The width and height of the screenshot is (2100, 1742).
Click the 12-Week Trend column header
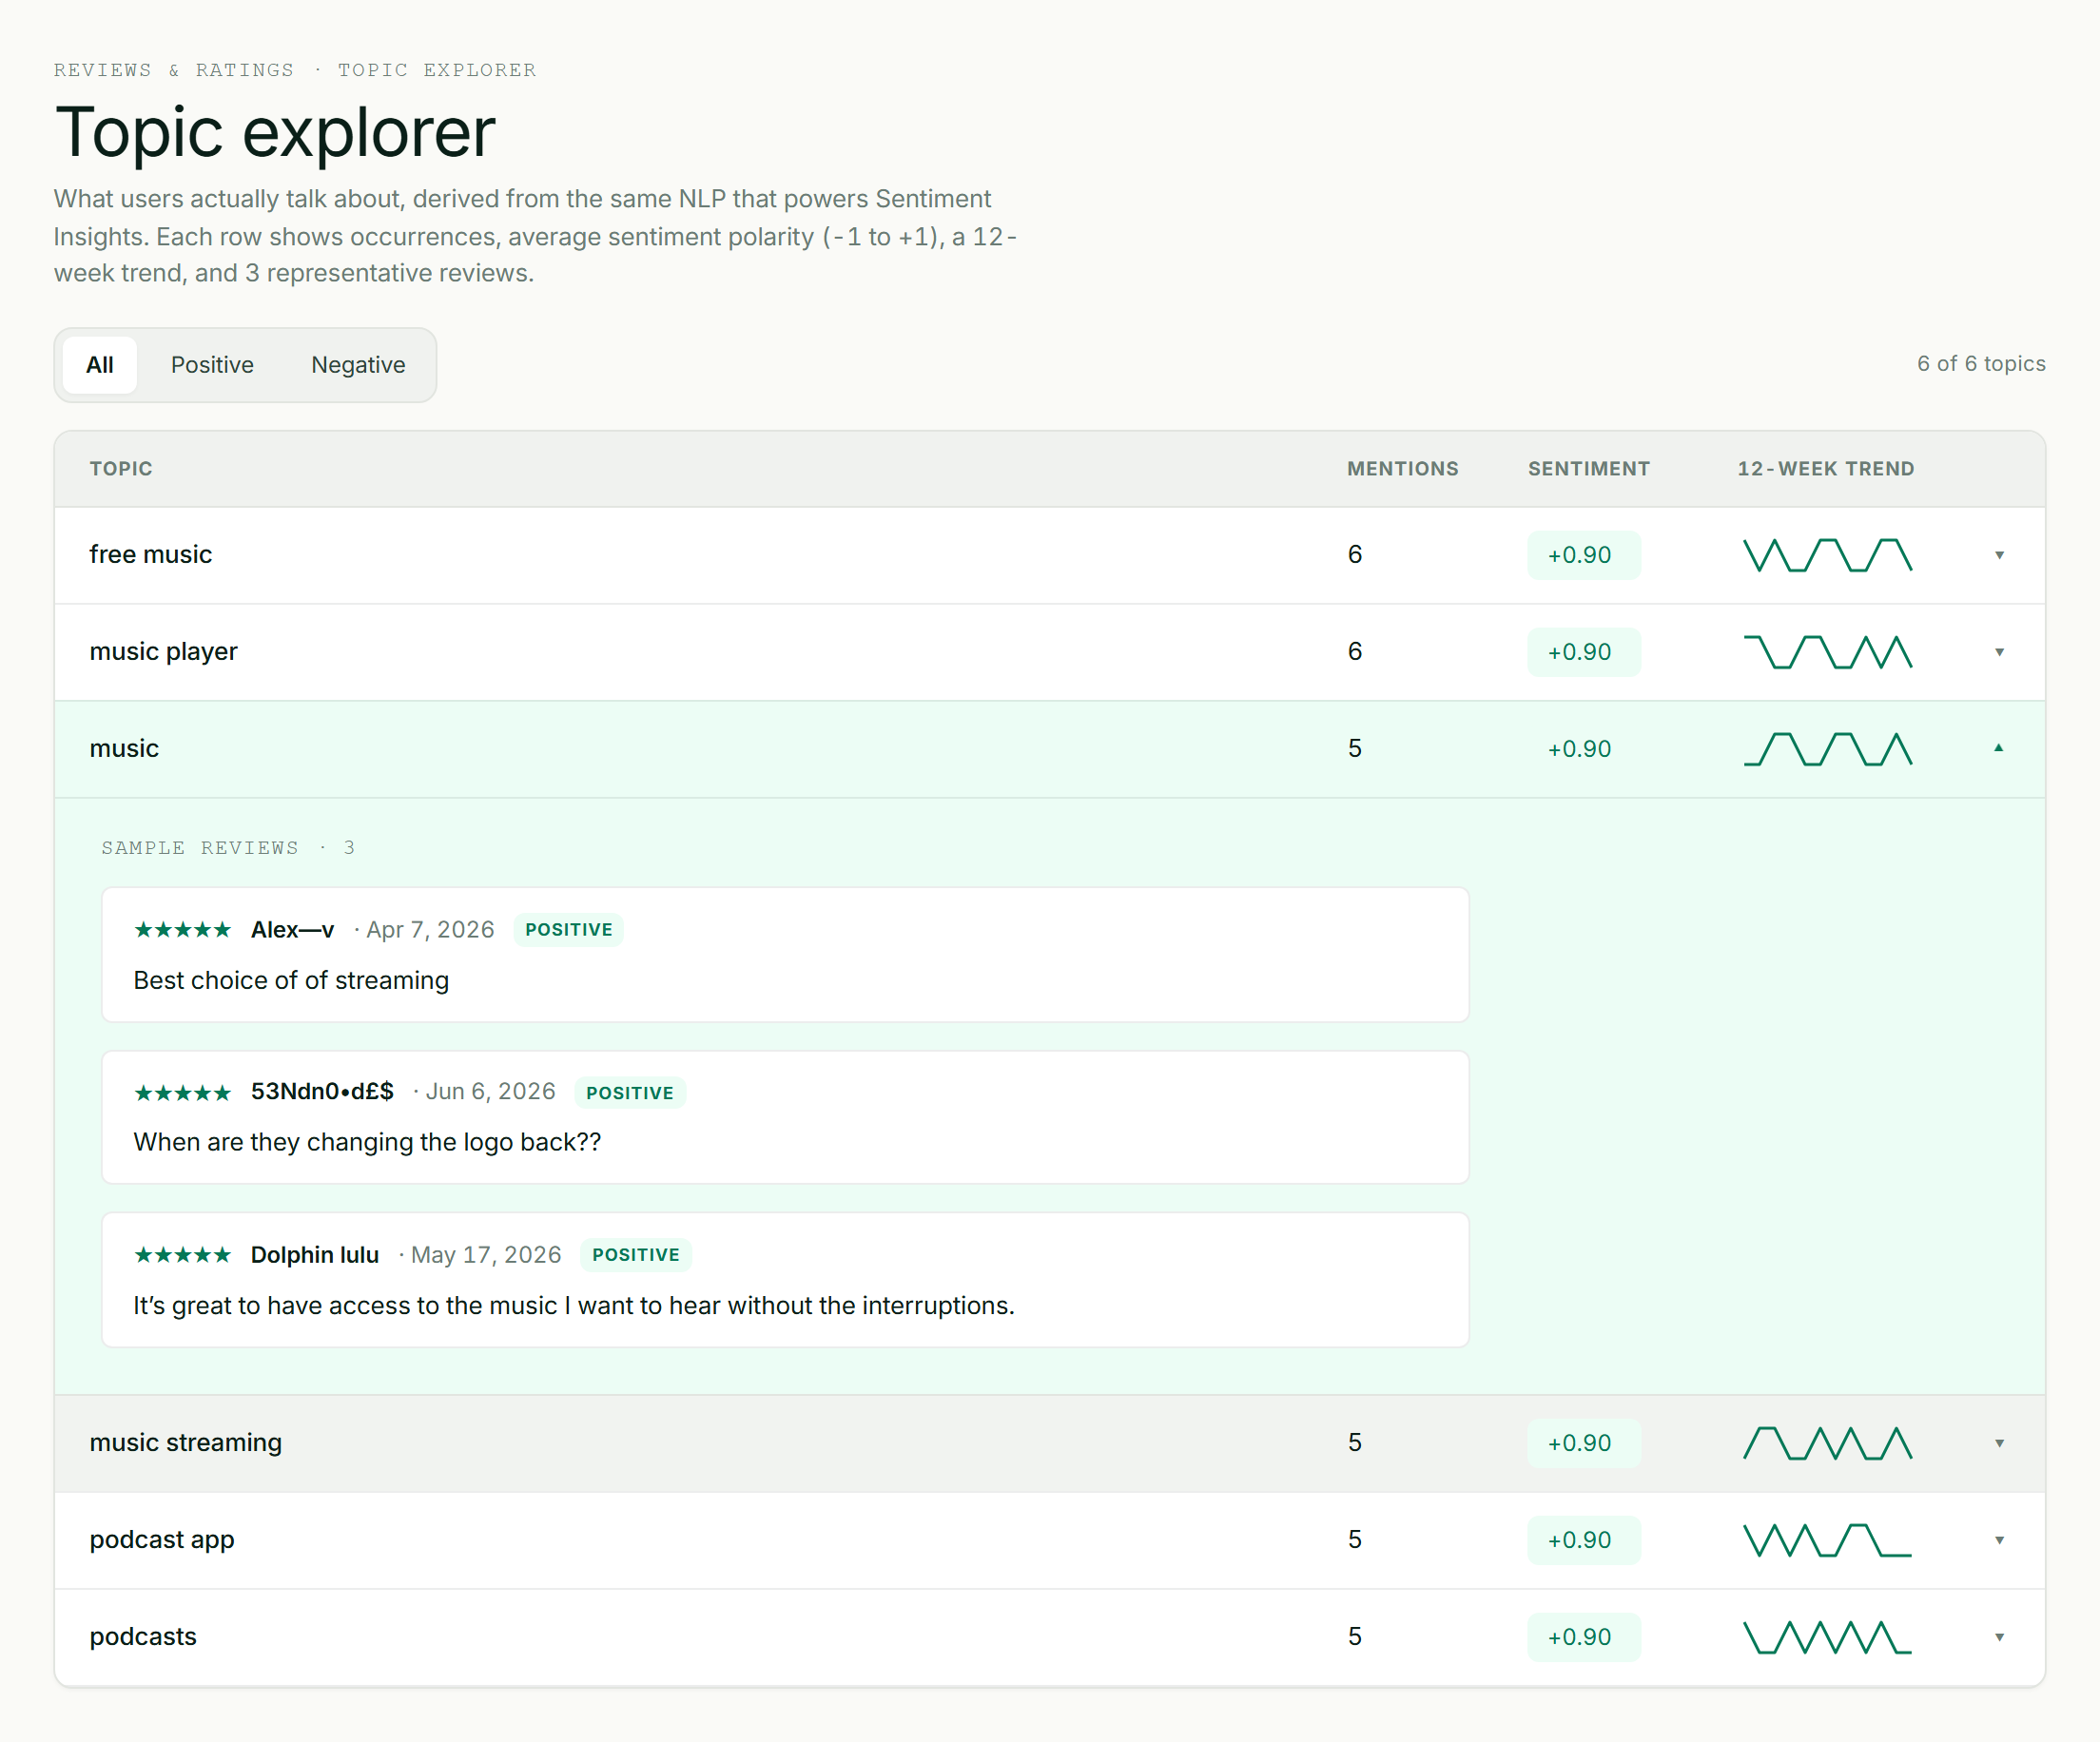1825,468
